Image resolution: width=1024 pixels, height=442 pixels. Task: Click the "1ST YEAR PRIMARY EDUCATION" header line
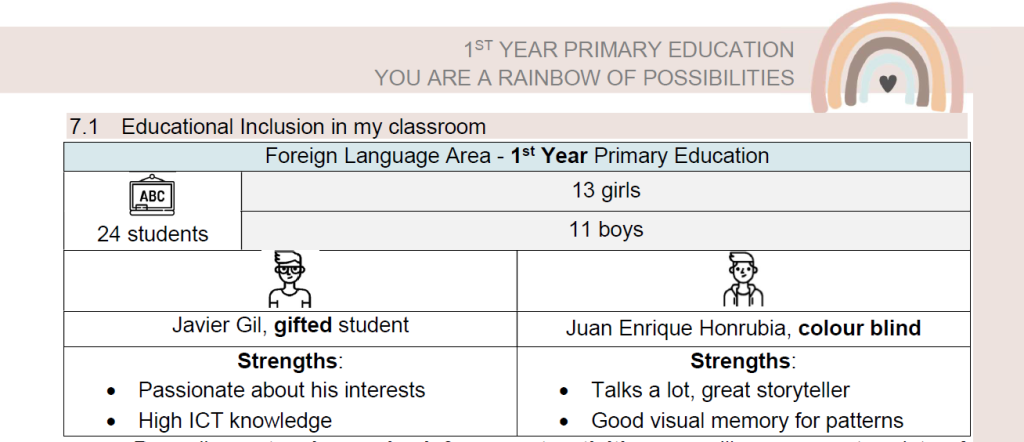(628, 49)
